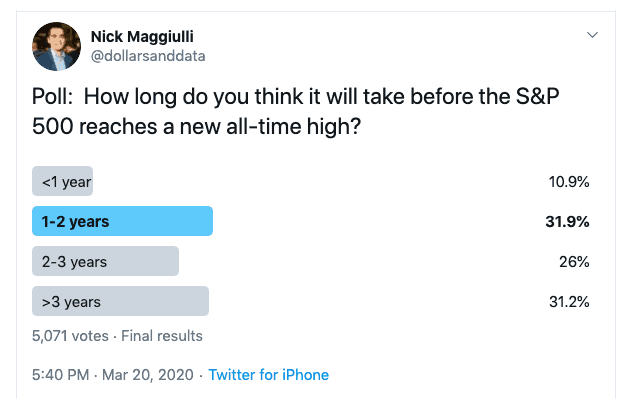Click the 26% result value
Screen dimensions: 643x414
point(576,262)
